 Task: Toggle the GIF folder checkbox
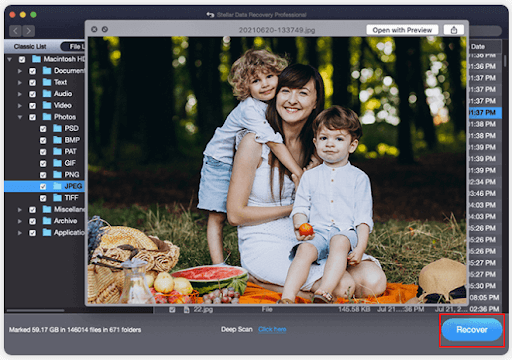(43, 163)
